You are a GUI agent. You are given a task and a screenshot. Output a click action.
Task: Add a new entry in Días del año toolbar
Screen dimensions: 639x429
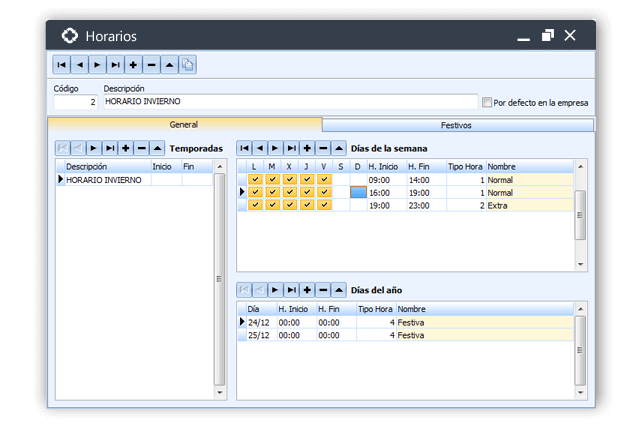point(307,290)
